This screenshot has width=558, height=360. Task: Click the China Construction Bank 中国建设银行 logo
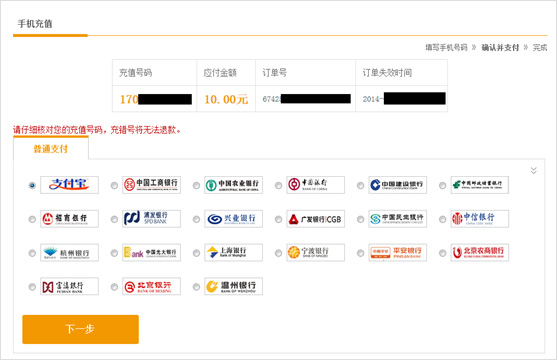point(398,185)
